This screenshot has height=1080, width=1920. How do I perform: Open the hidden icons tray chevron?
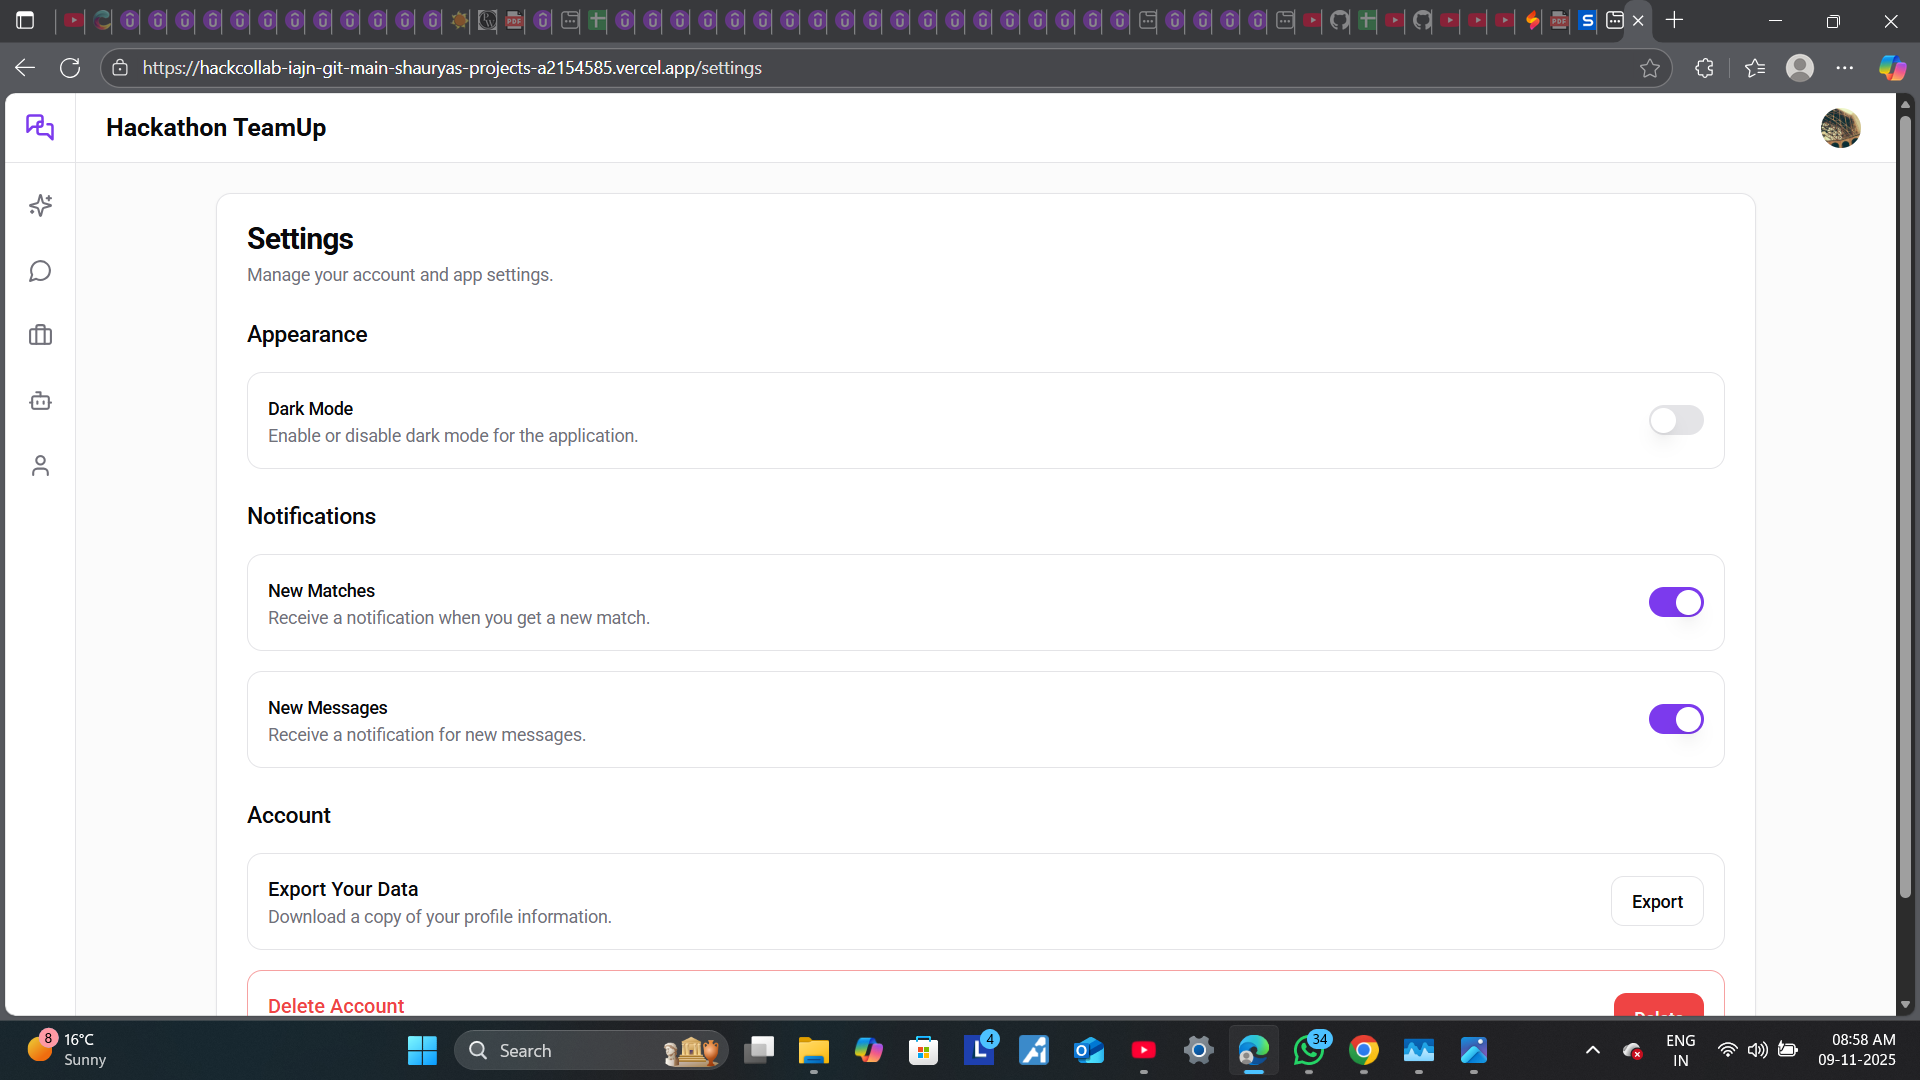[x=1593, y=1050]
